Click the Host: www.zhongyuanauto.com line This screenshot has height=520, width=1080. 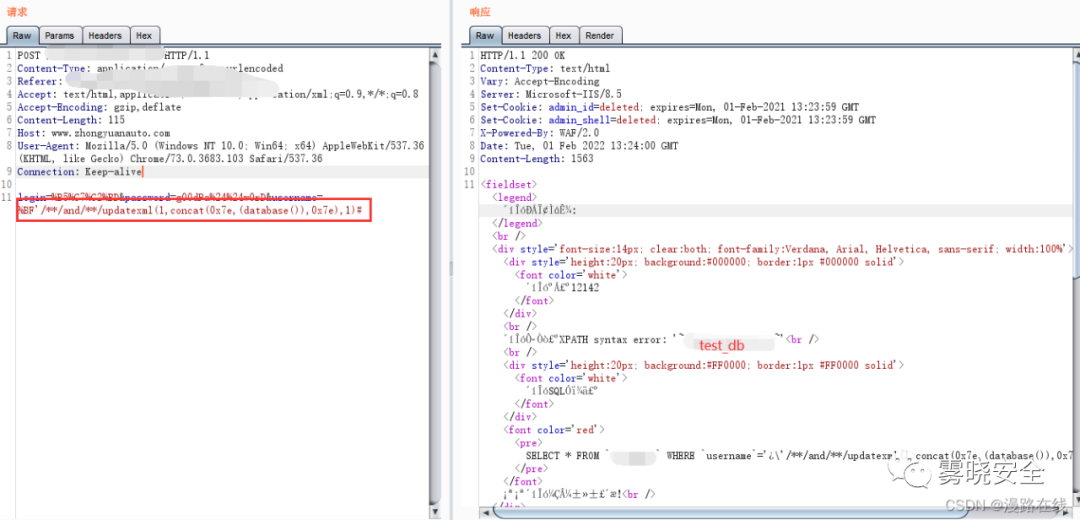(x=94, y=133)
